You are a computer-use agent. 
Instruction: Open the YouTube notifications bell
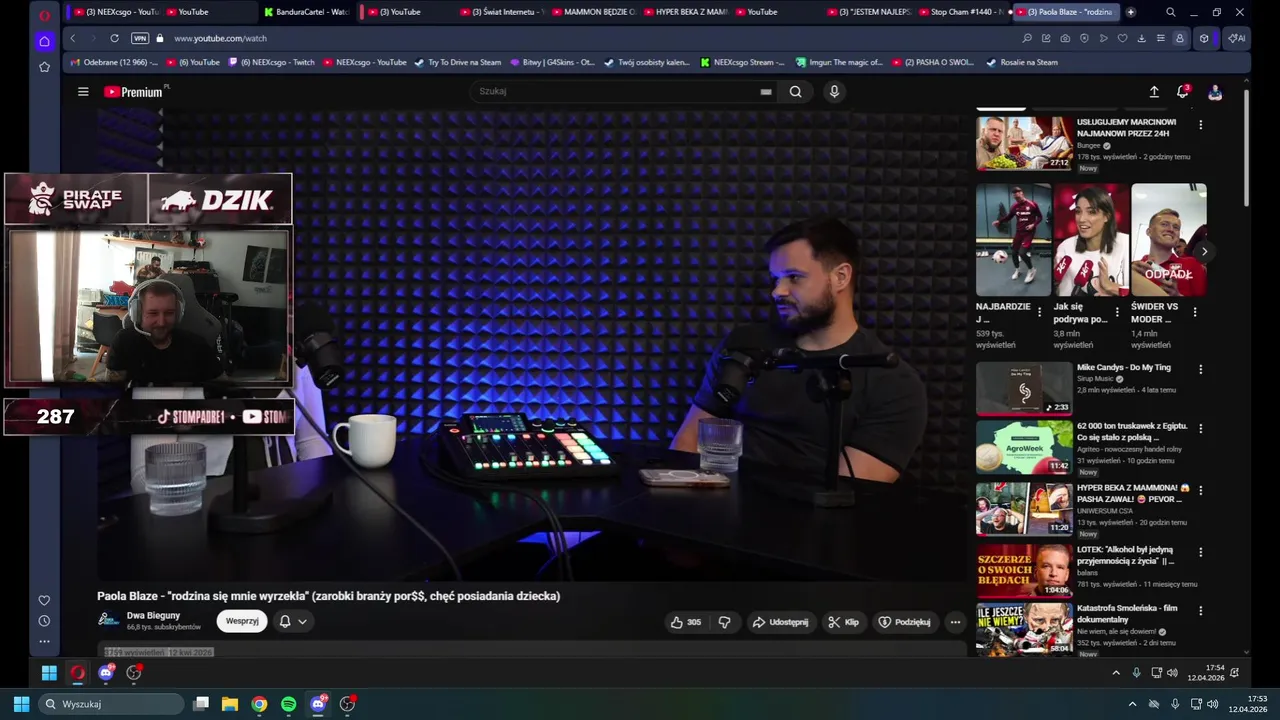(x=1182, y=92)
